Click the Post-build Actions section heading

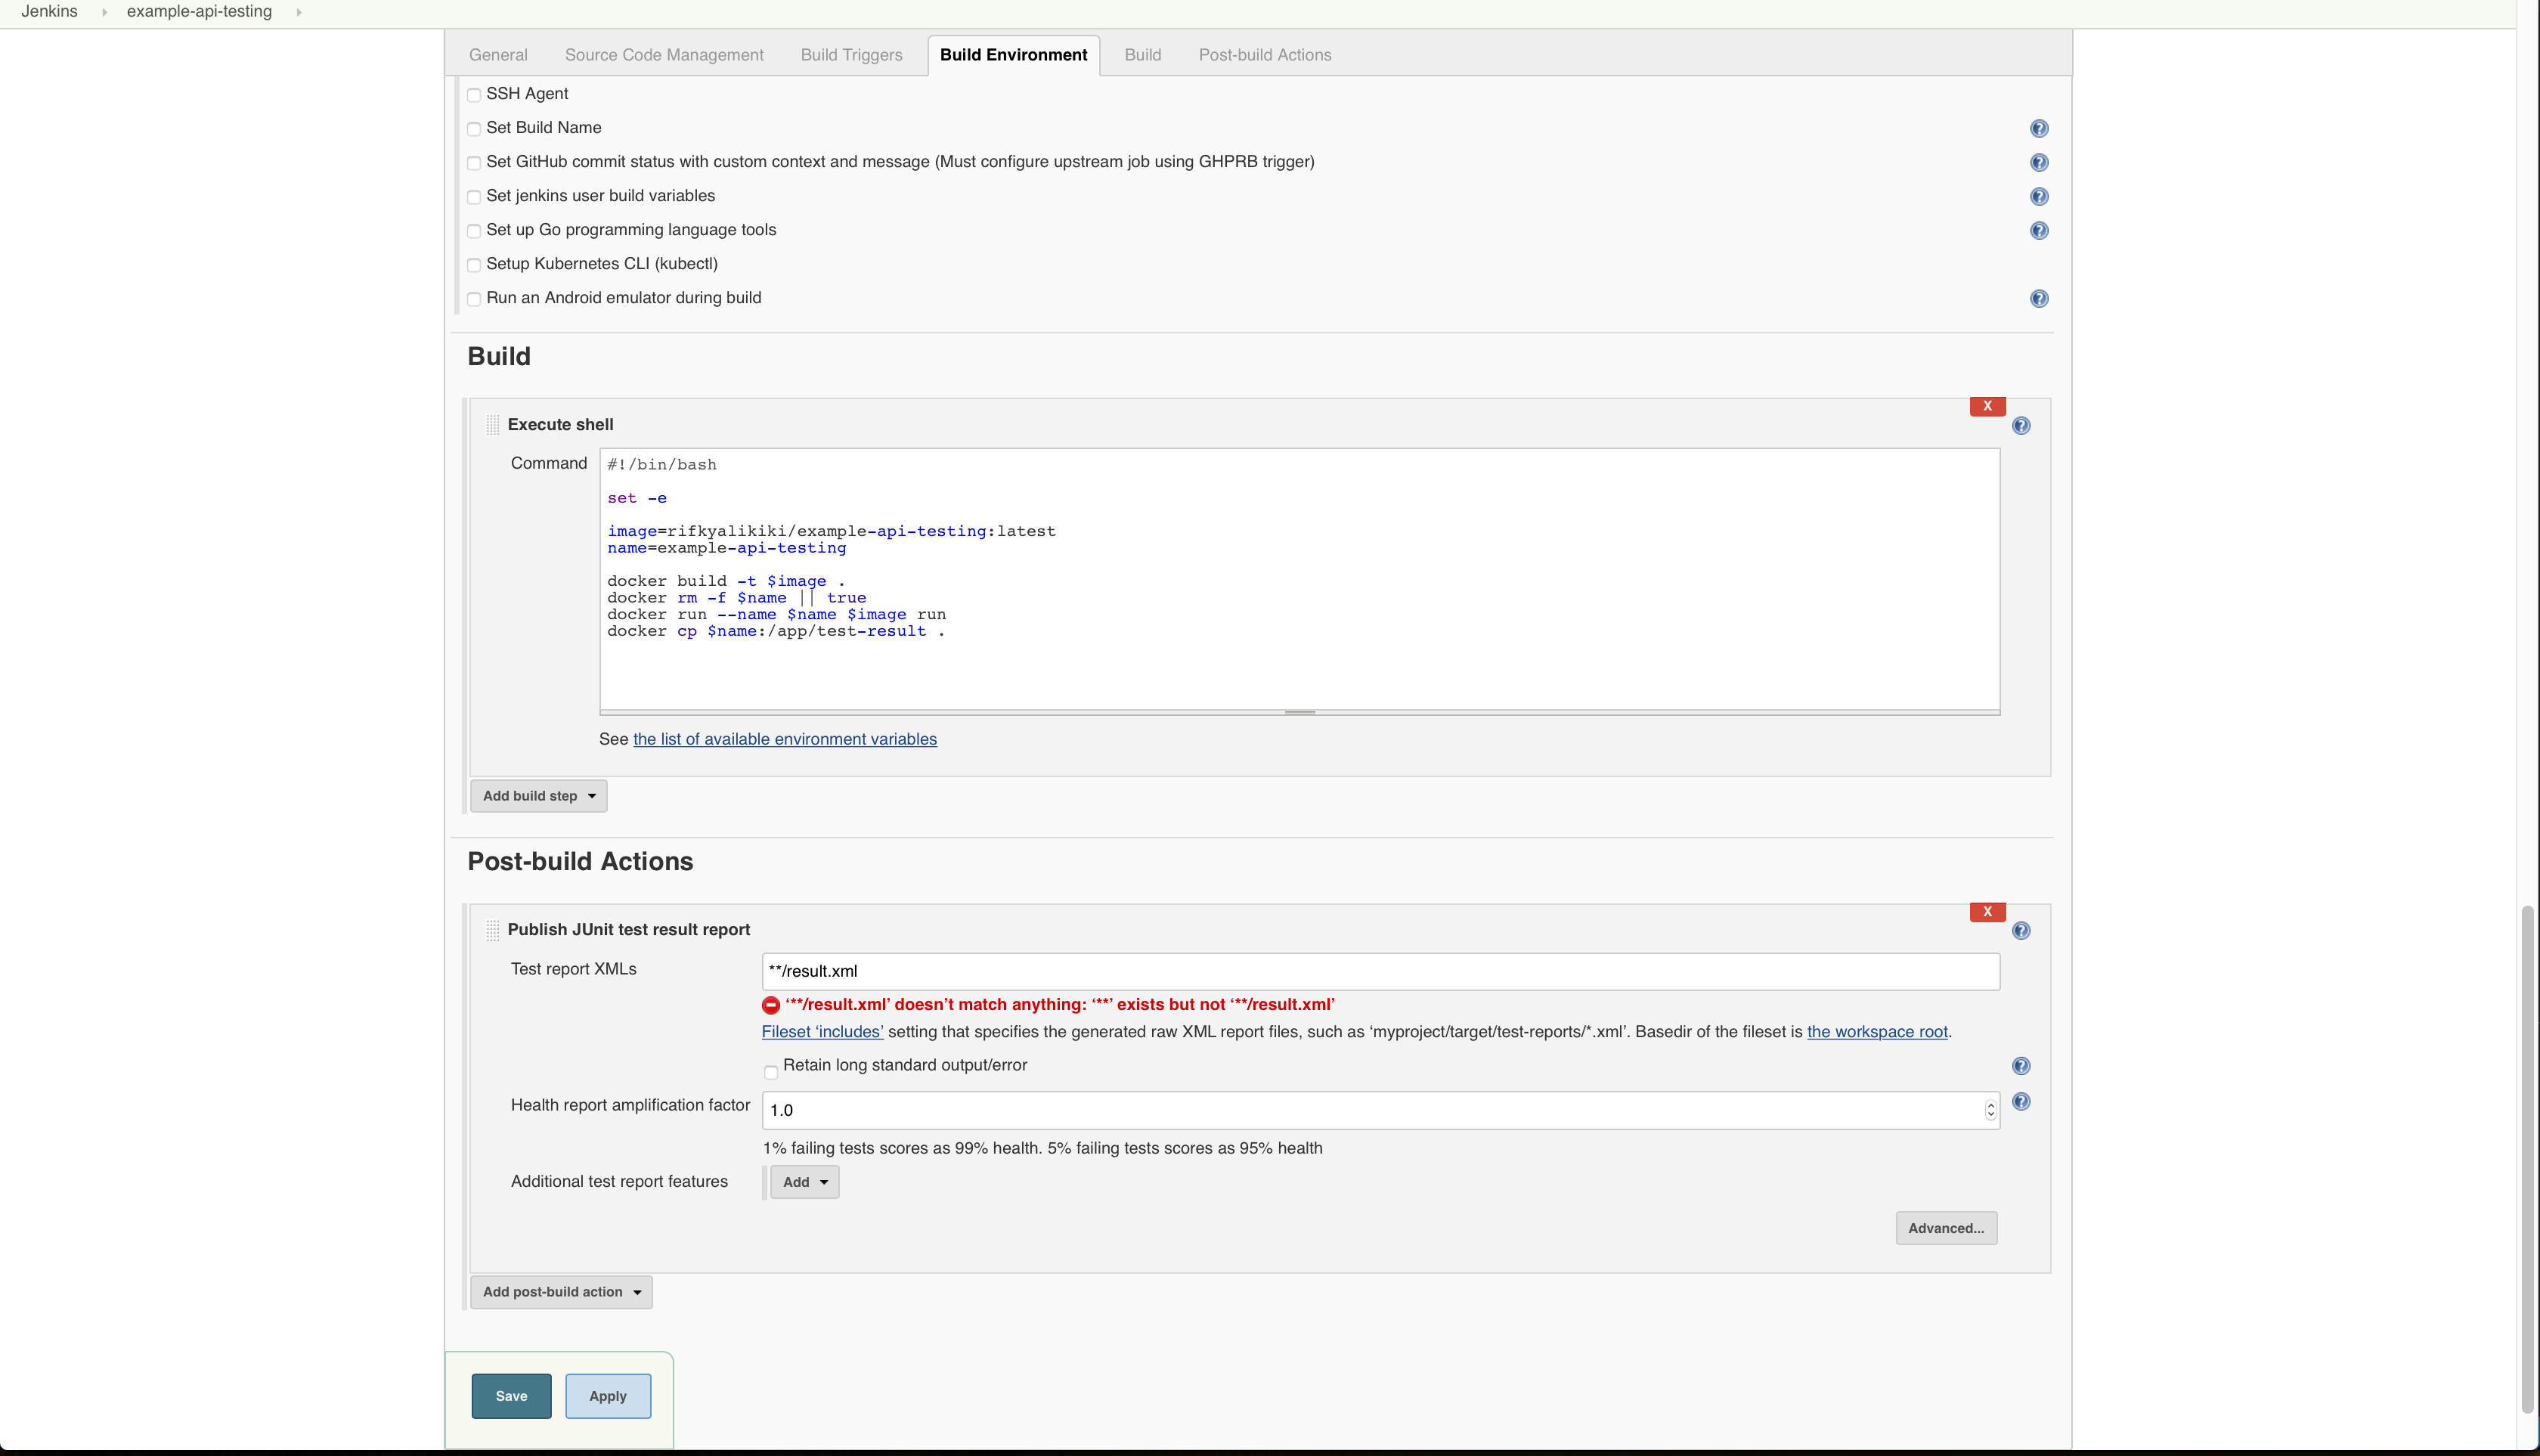point(580,861)
